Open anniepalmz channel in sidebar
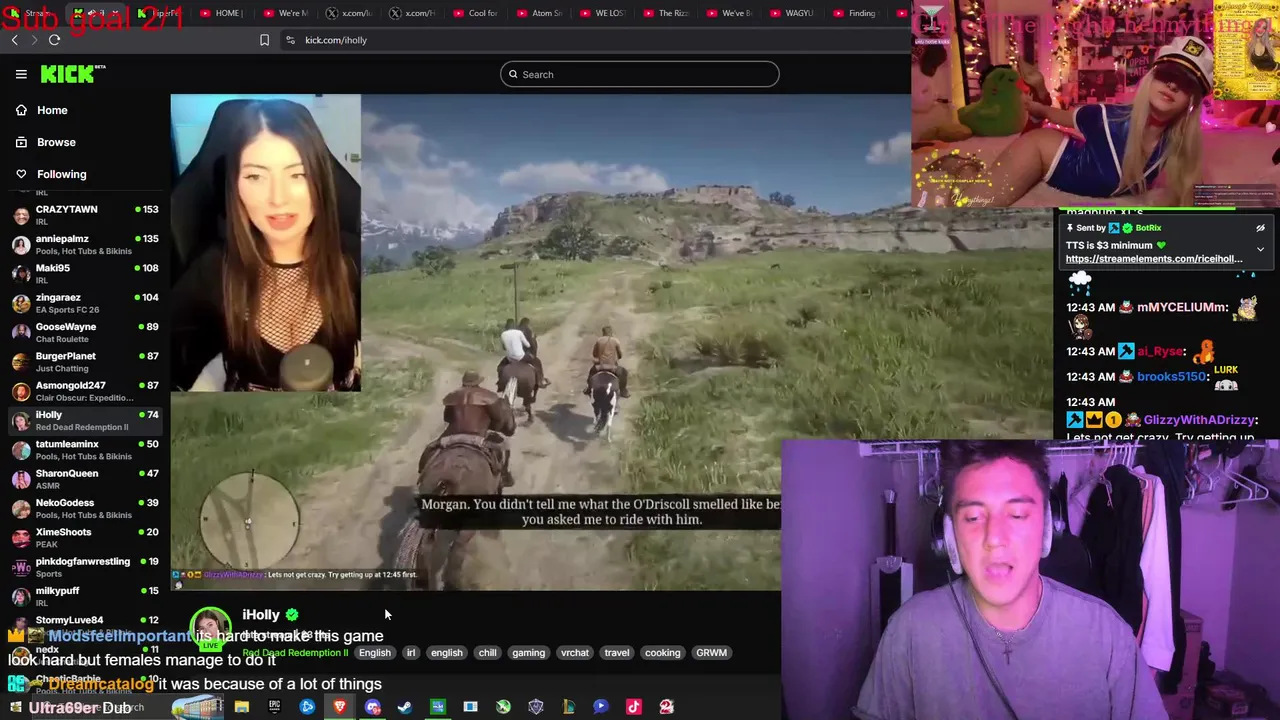Image resolution: width=1280 pixels, height=720 pixels. [85, 244]
